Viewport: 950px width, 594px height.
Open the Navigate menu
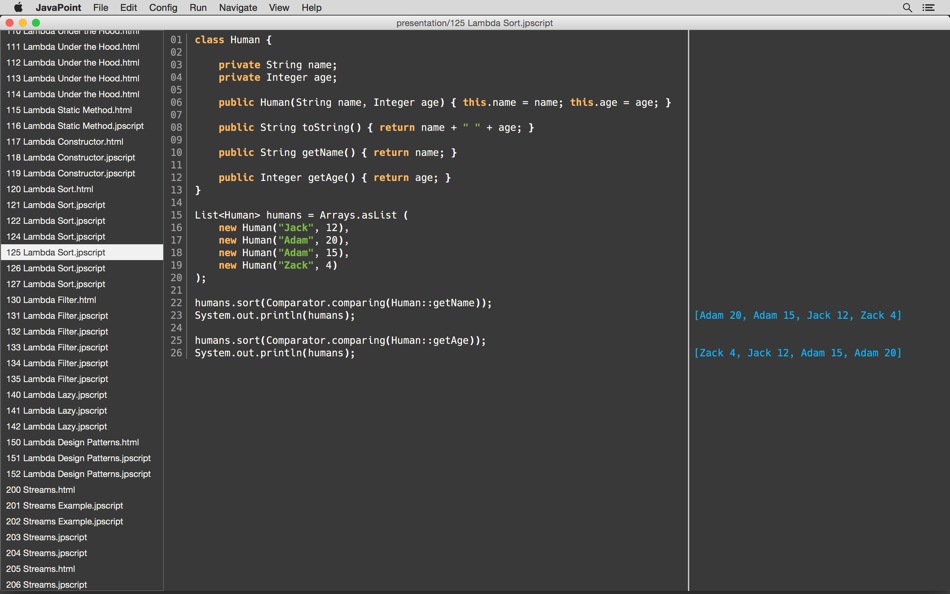tap(238, 8)
